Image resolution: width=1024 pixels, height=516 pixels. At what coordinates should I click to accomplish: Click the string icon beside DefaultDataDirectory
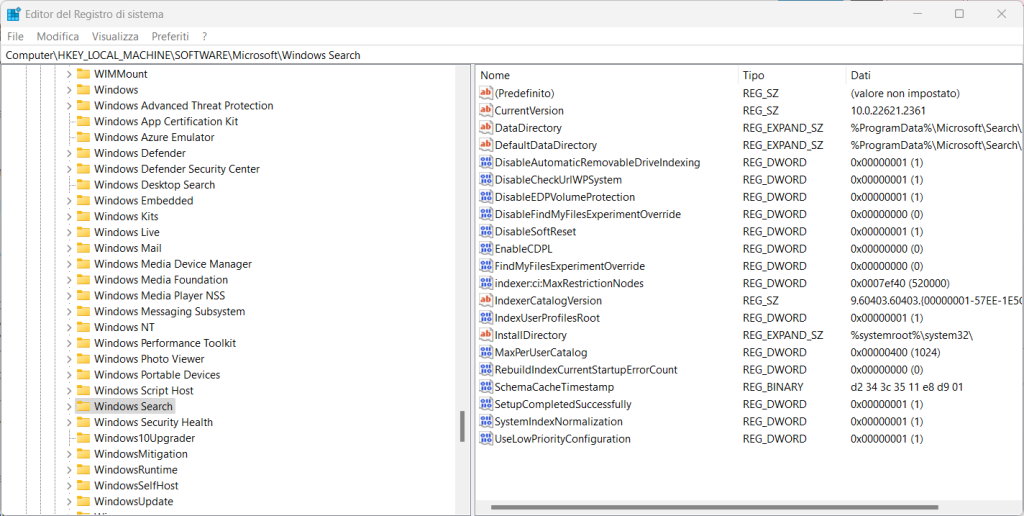click(x=485, y=145)
